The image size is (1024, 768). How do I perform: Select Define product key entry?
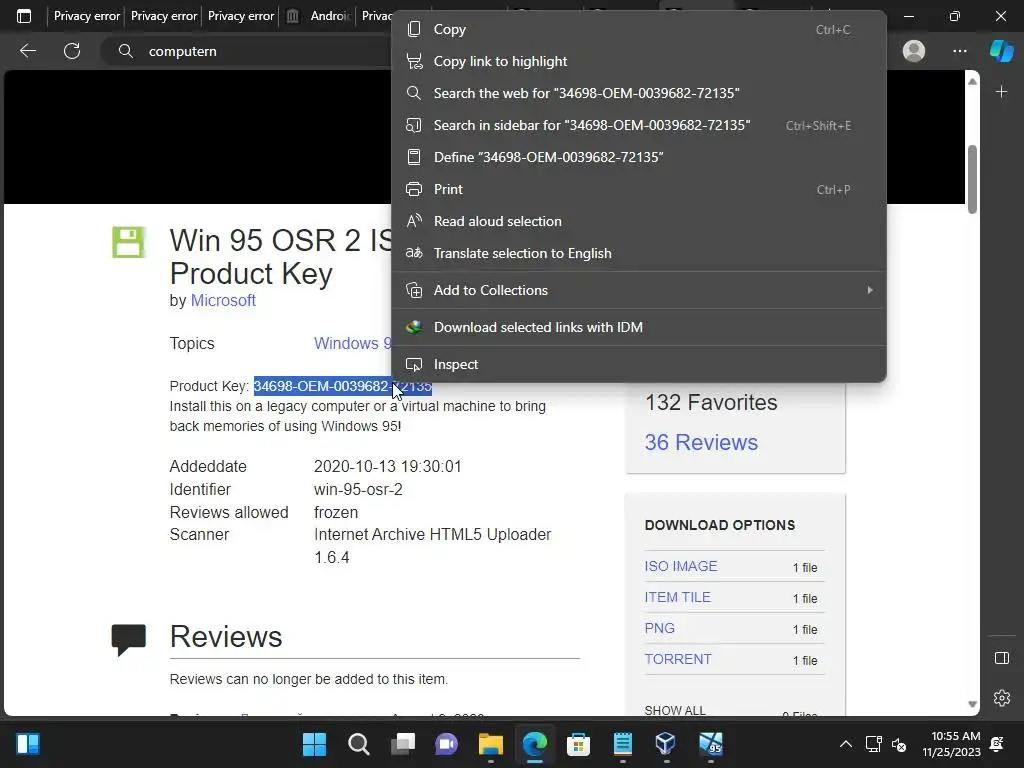point(639,157)
